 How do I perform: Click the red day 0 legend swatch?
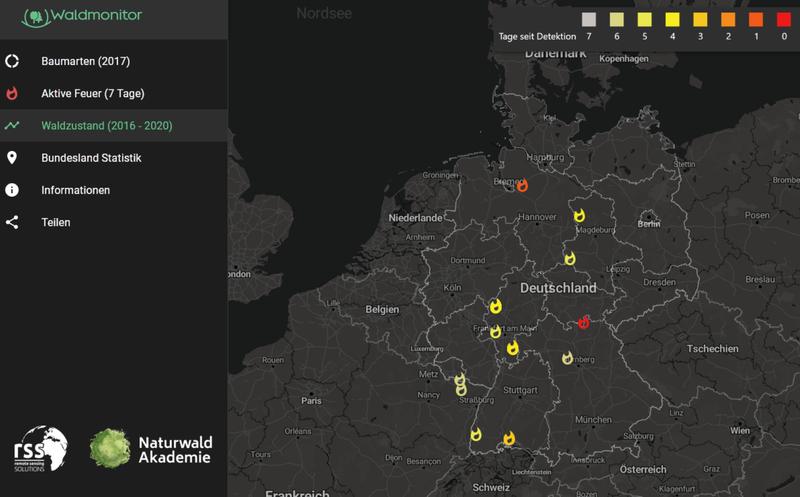pos(784,19)
